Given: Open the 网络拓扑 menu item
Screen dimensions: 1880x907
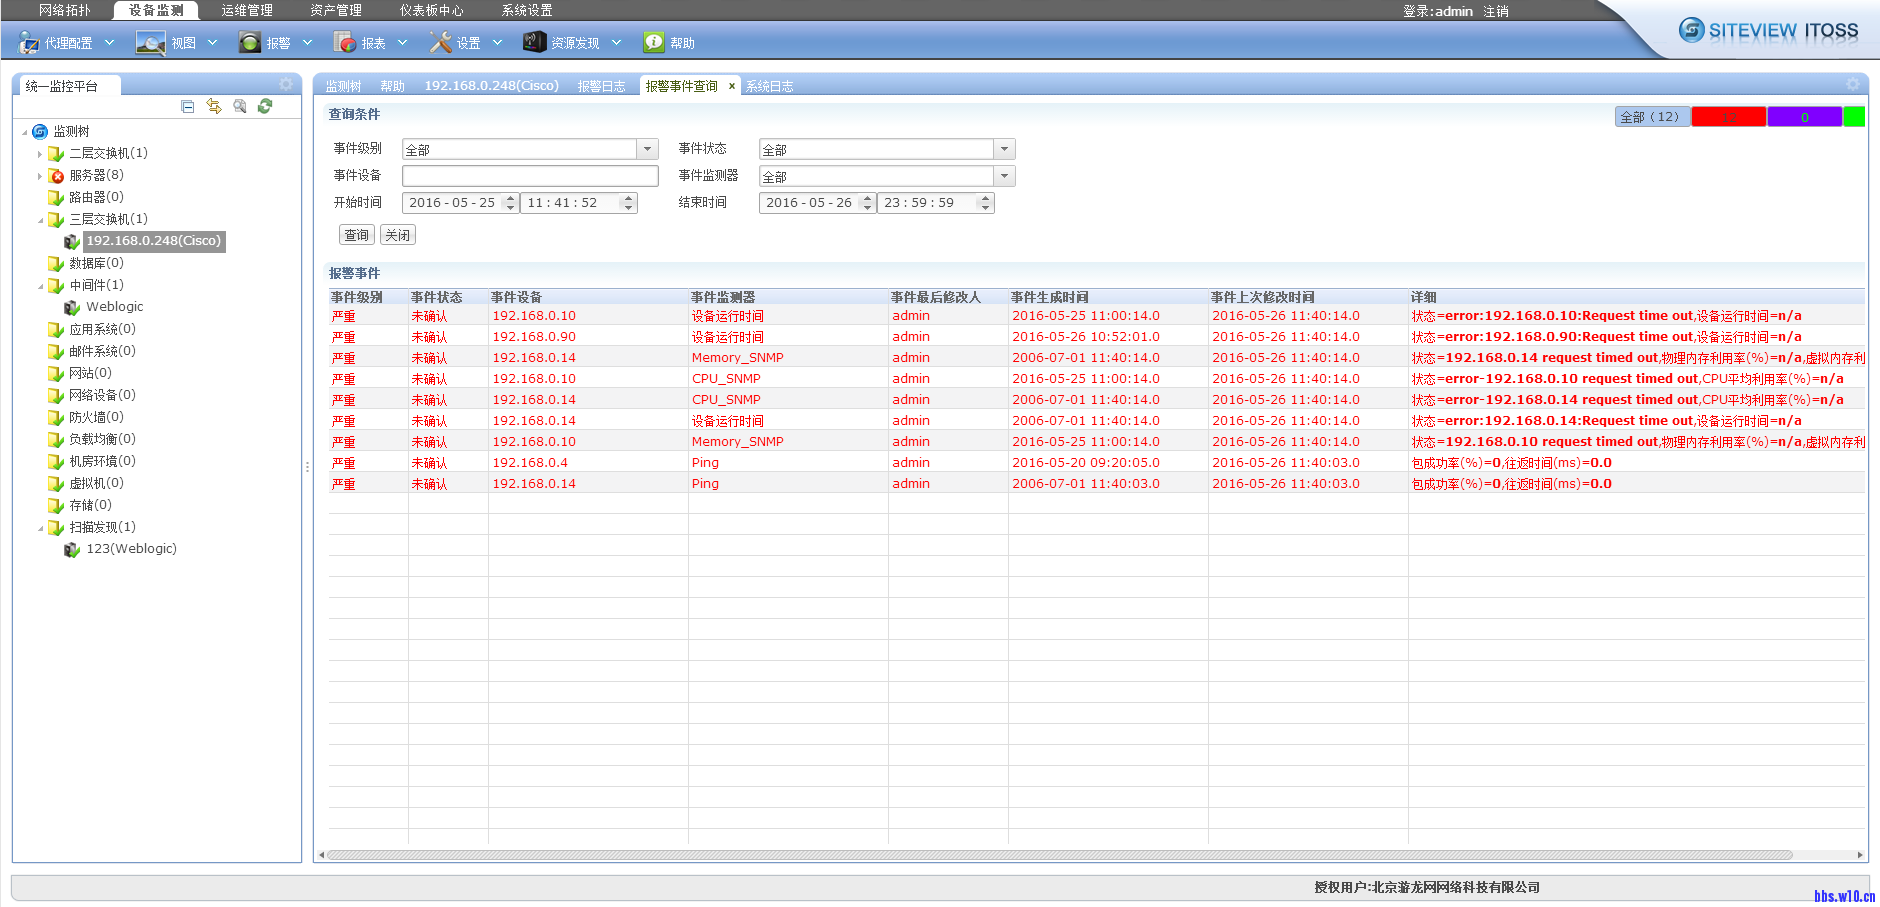Looking at the screenshot, I should 62,11.
